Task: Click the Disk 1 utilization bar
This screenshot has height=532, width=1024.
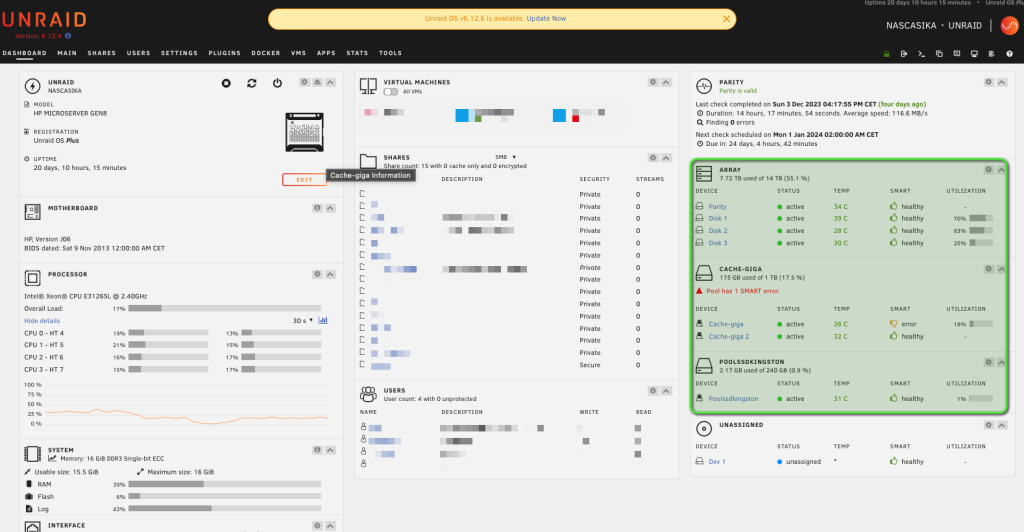Action: click(x=980, y=218)
